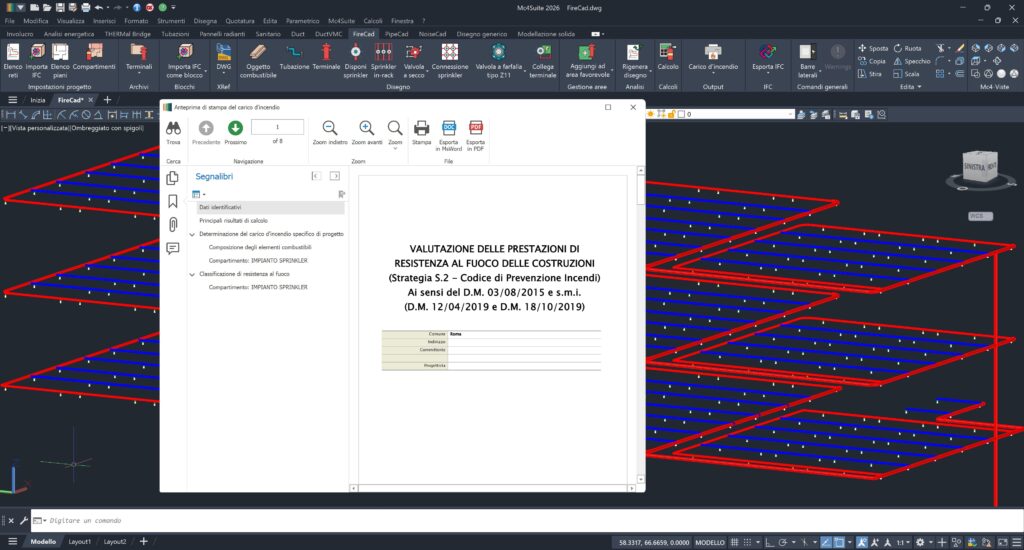This screenshot has height=550, width=1024.
Task: Select the Terminale hydrant tool
Action: (x=326, y=57)
